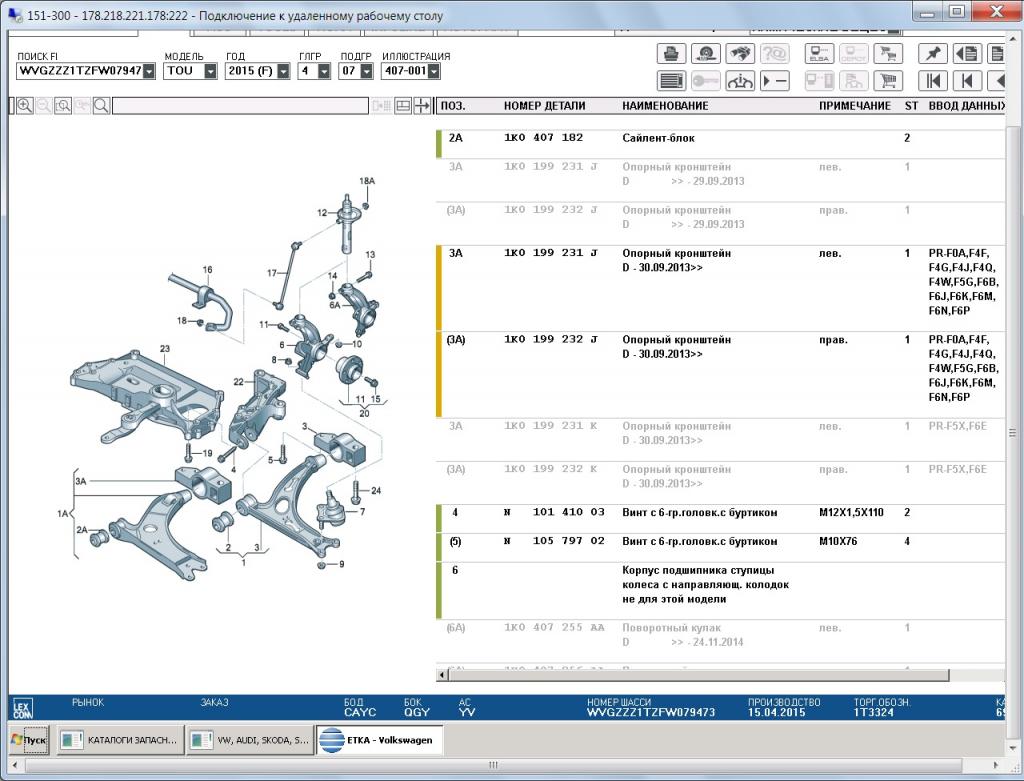The image size is (1024, 781).
Task: Click the zoom-to-fit magnifier icon
Action: [63, 106]
